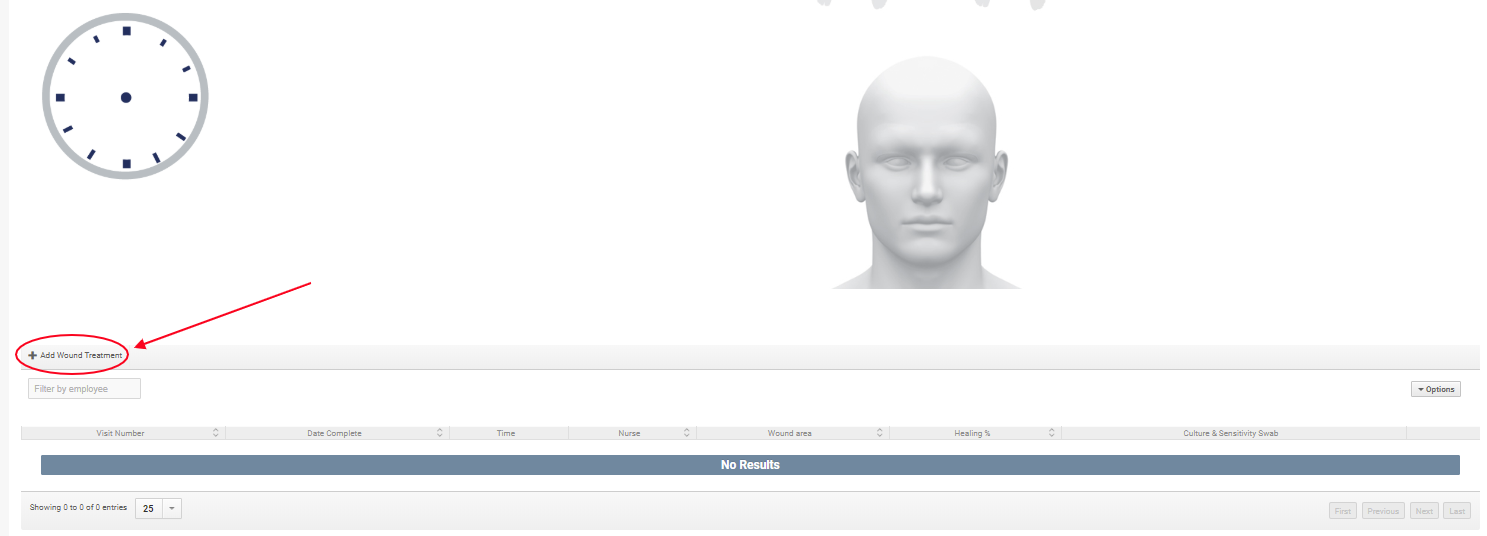Select the 6 o'clock marker on clock

point(126,163)
